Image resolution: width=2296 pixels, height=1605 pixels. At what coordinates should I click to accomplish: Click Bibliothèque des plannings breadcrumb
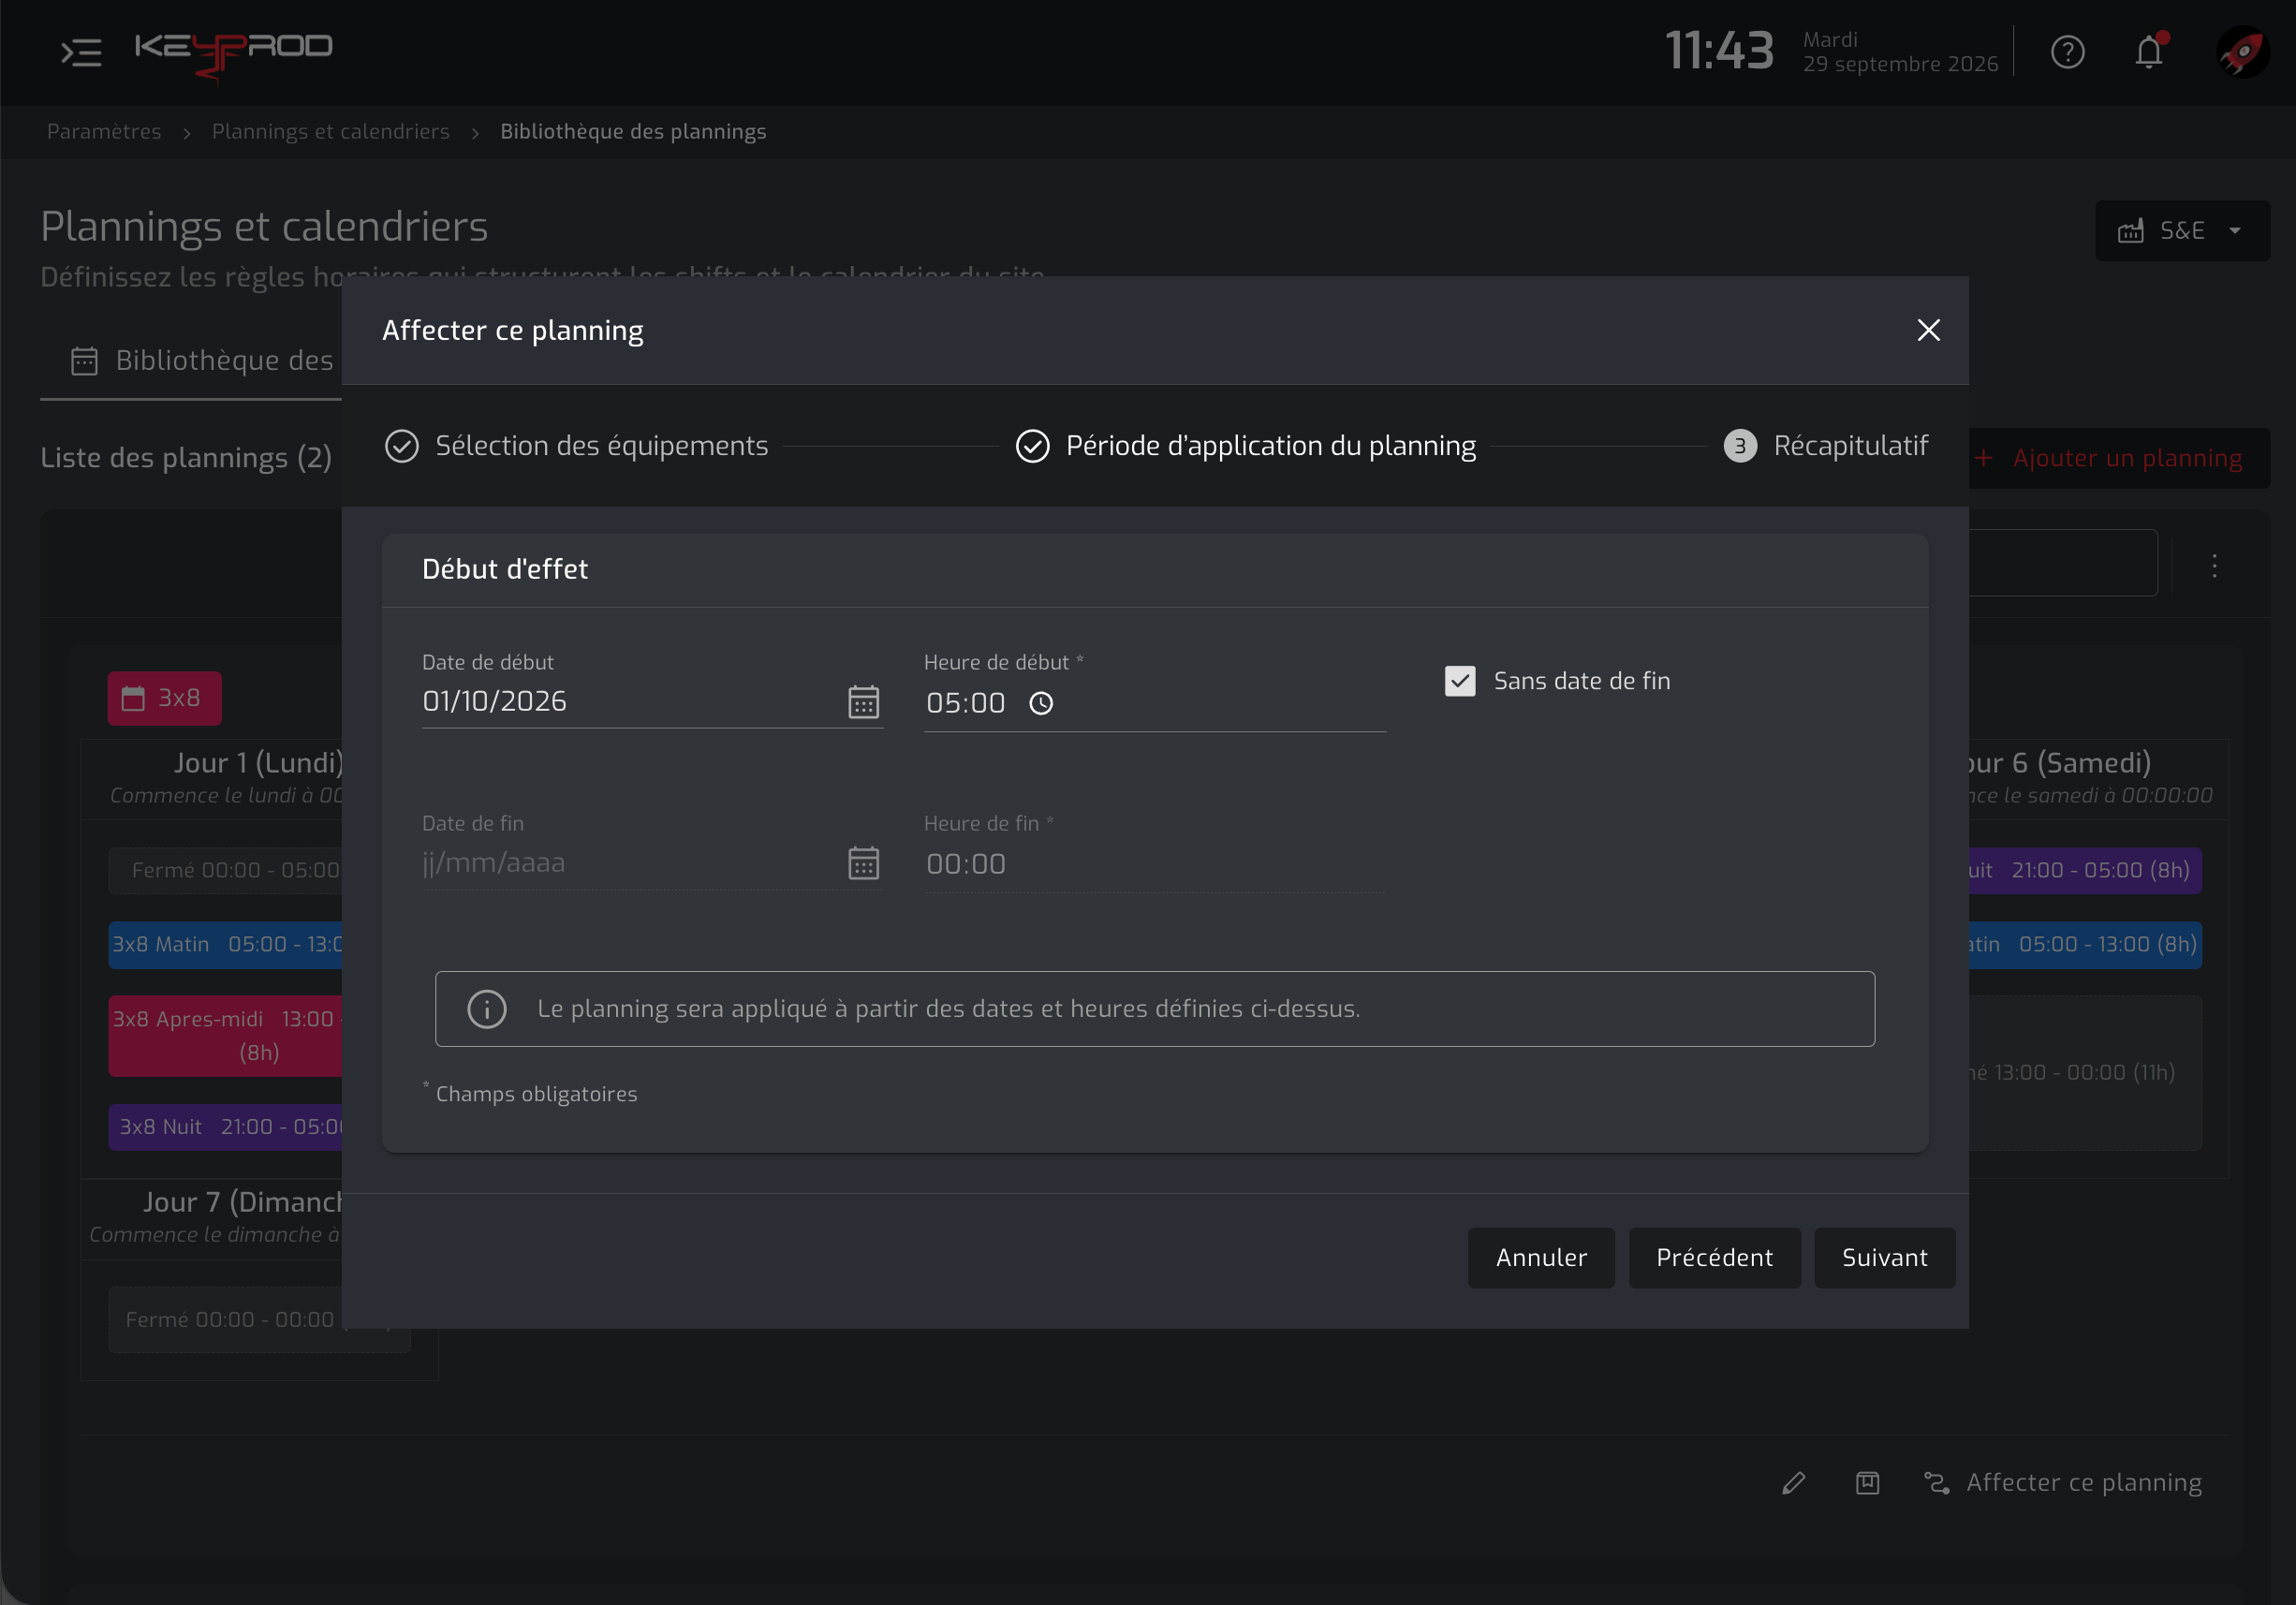click(633, 132)
